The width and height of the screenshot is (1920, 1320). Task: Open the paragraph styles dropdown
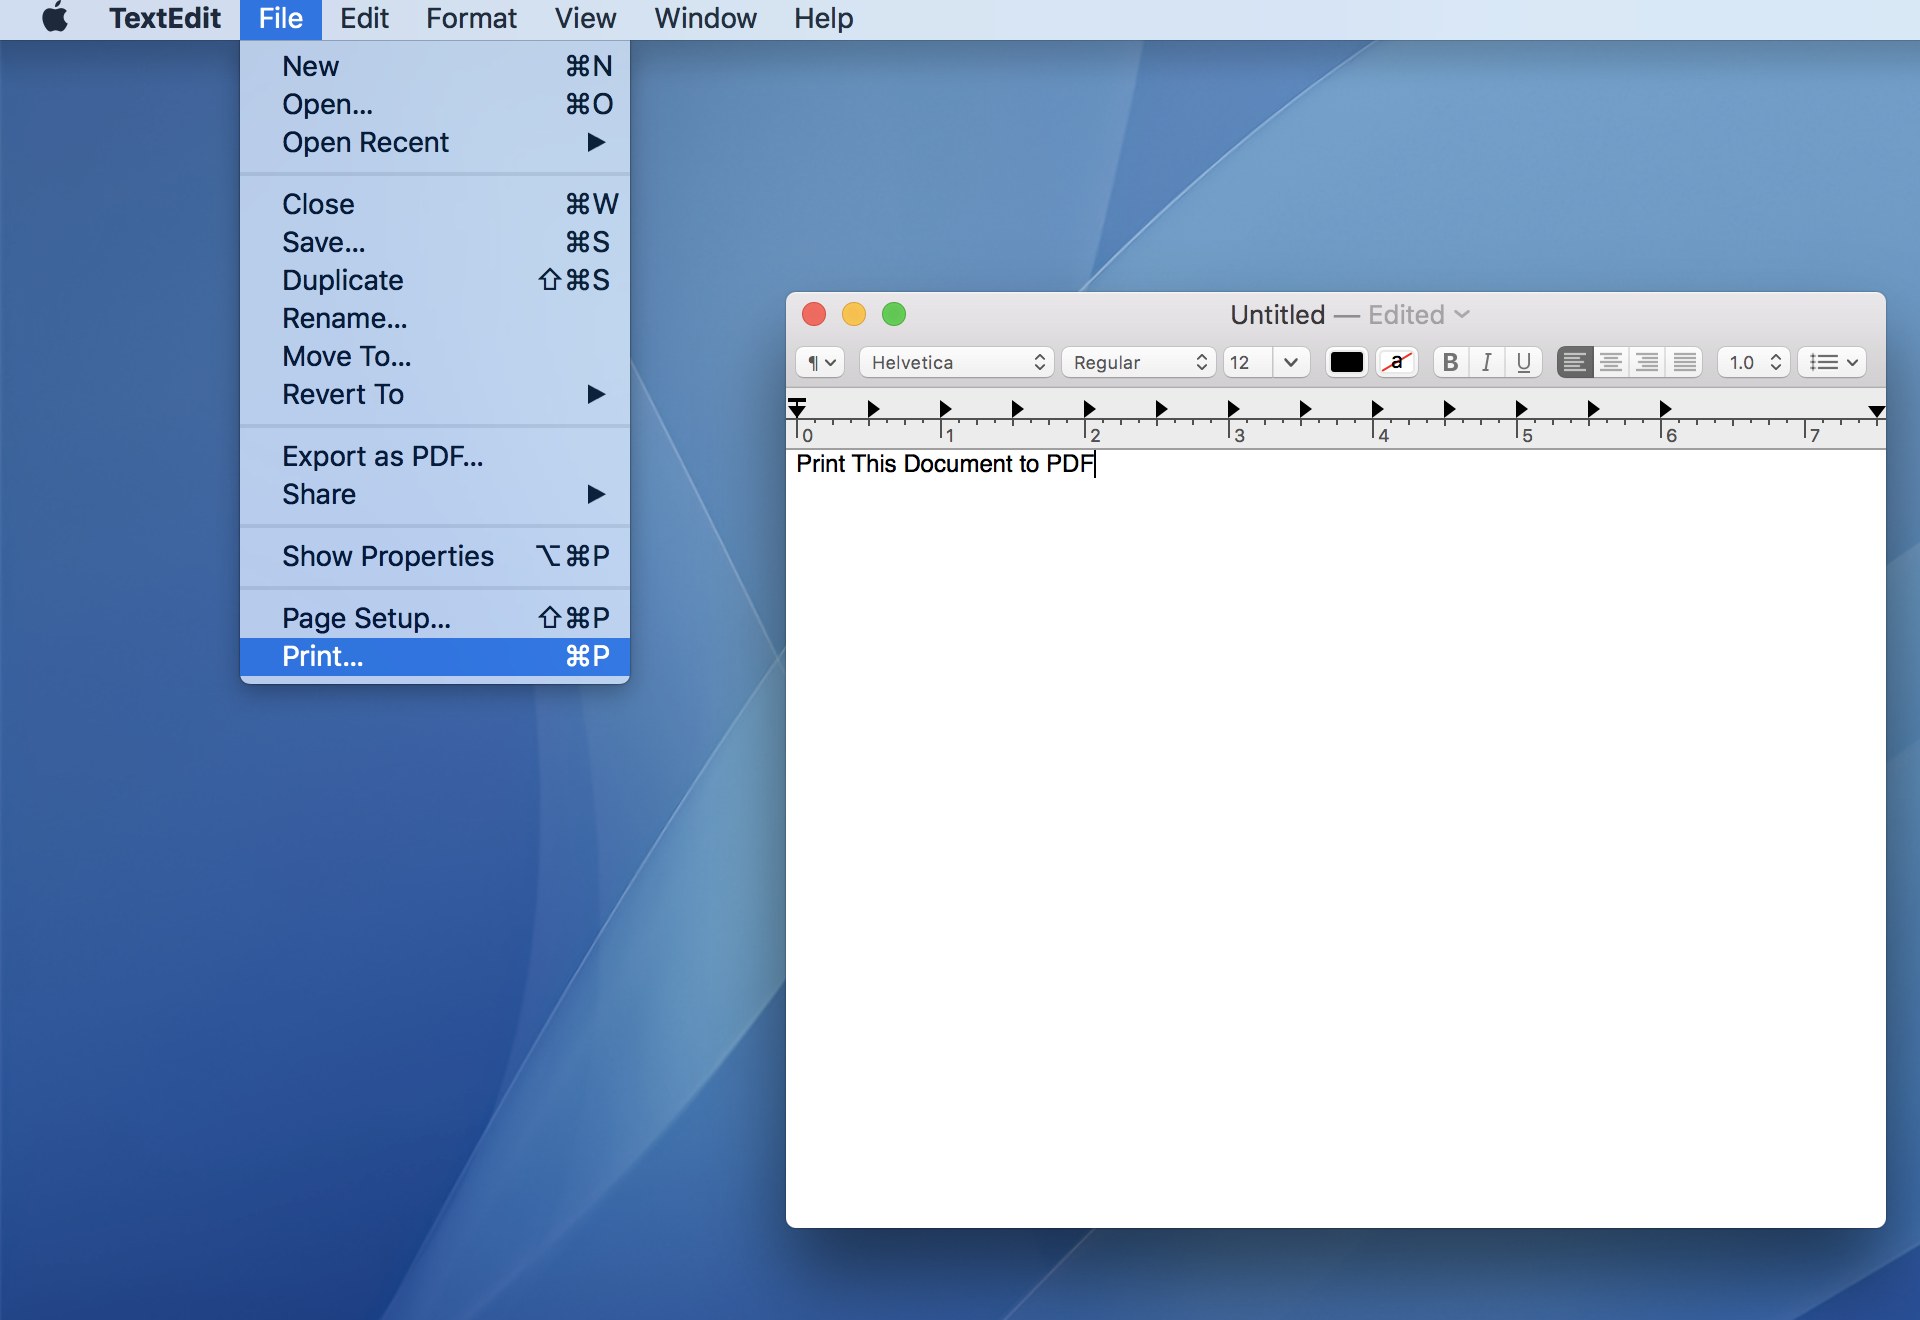click(821, 362)
